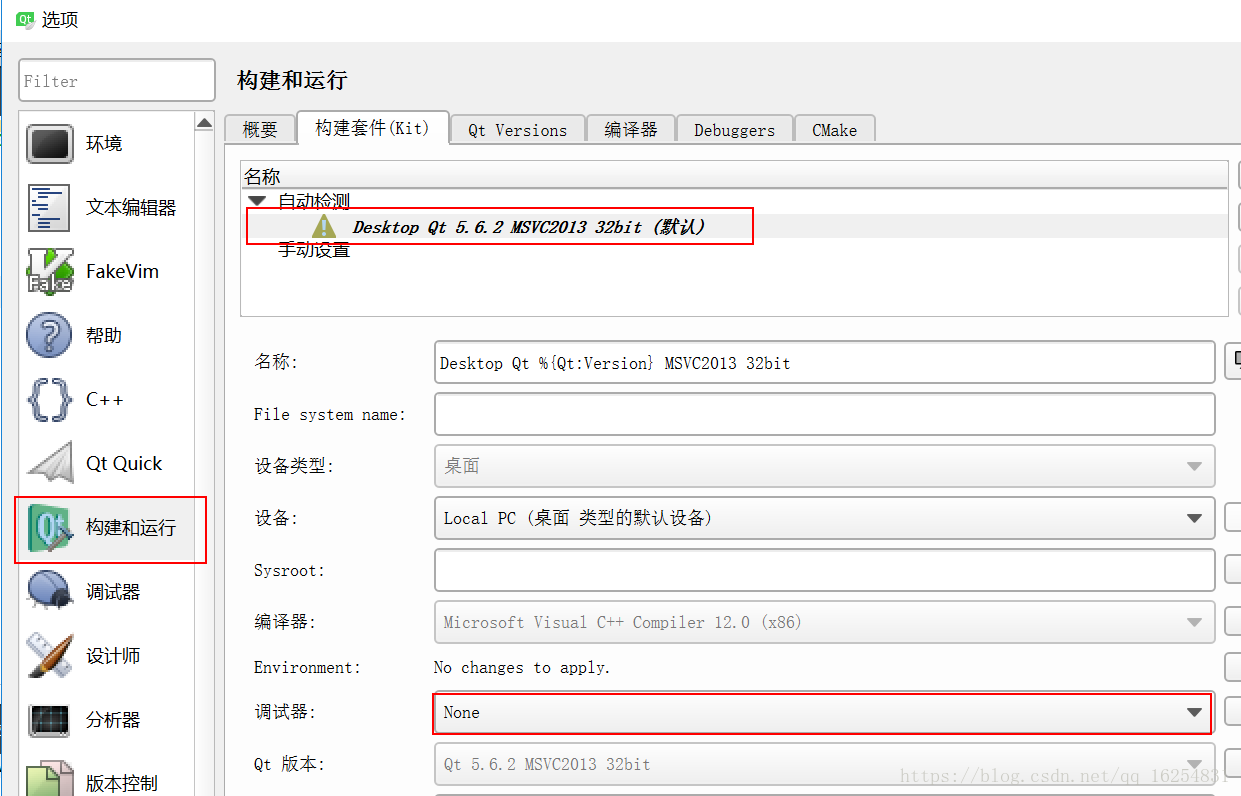Click the icon button beside 名称 field
The width and height of the screenshot is (1241, 796).
[1233, 362]
